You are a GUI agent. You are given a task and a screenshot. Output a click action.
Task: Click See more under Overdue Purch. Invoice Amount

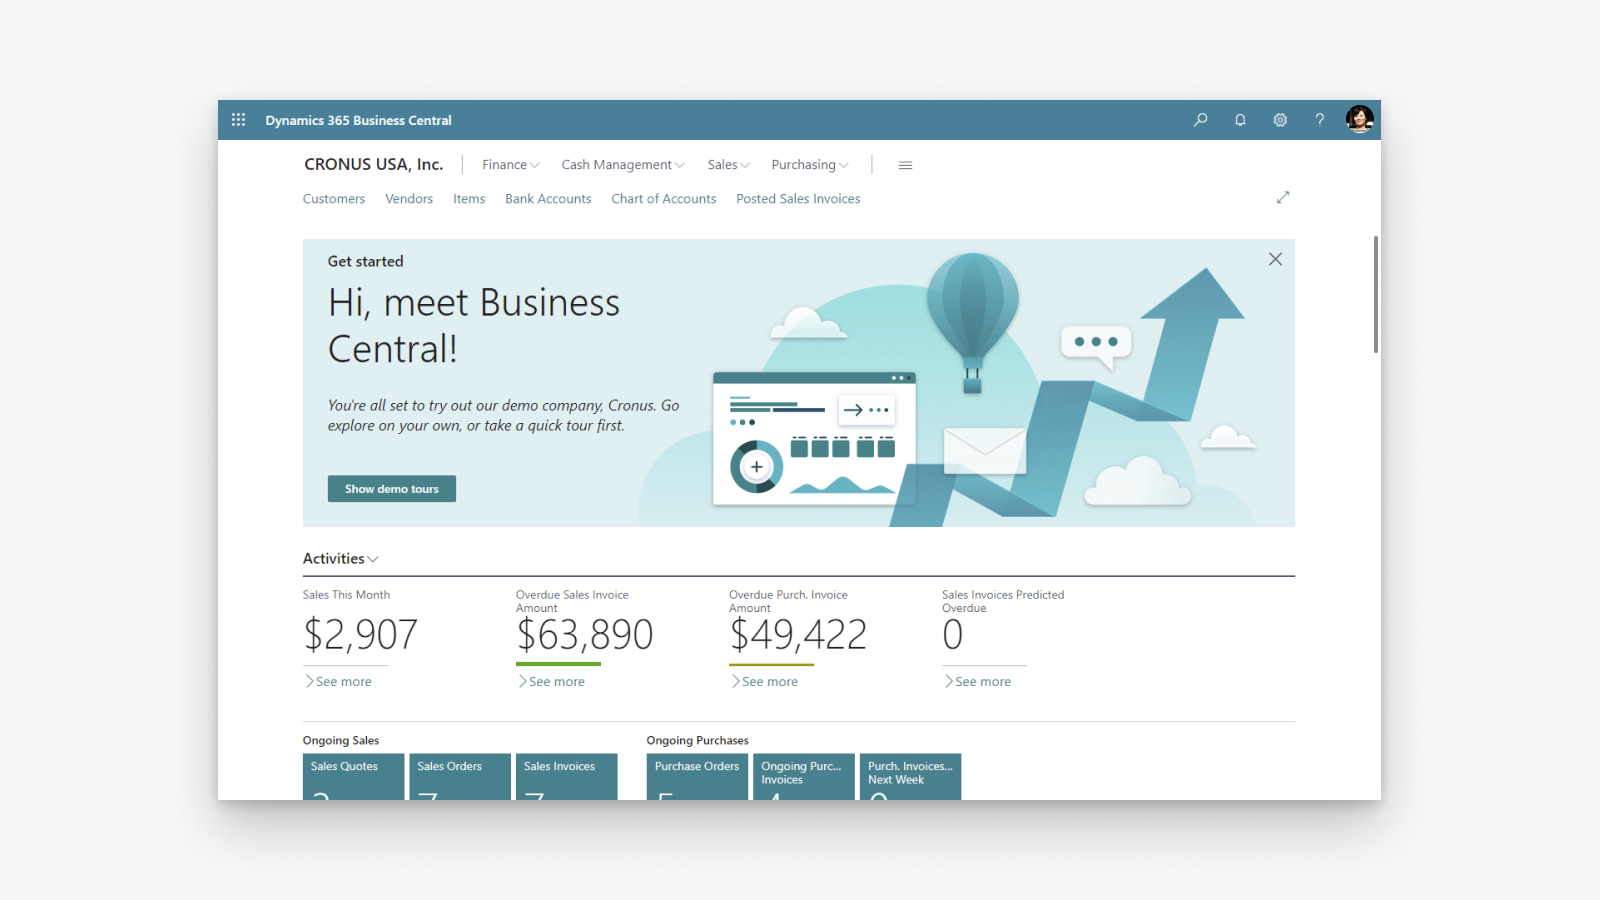[x=764, y=682]
